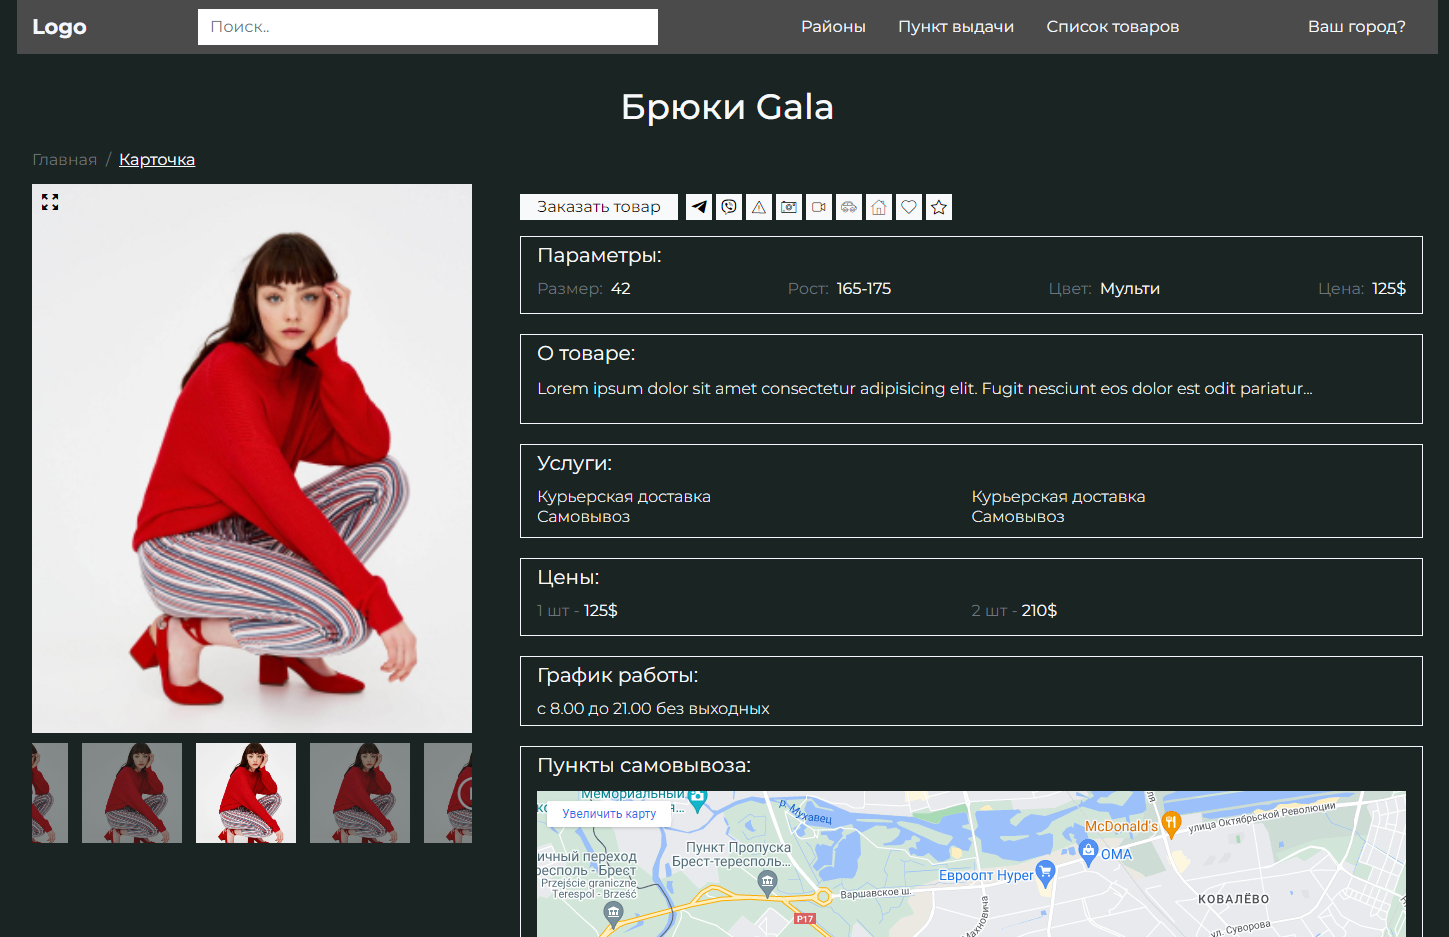Open the "Районы" menu item

tap(833, 27)
